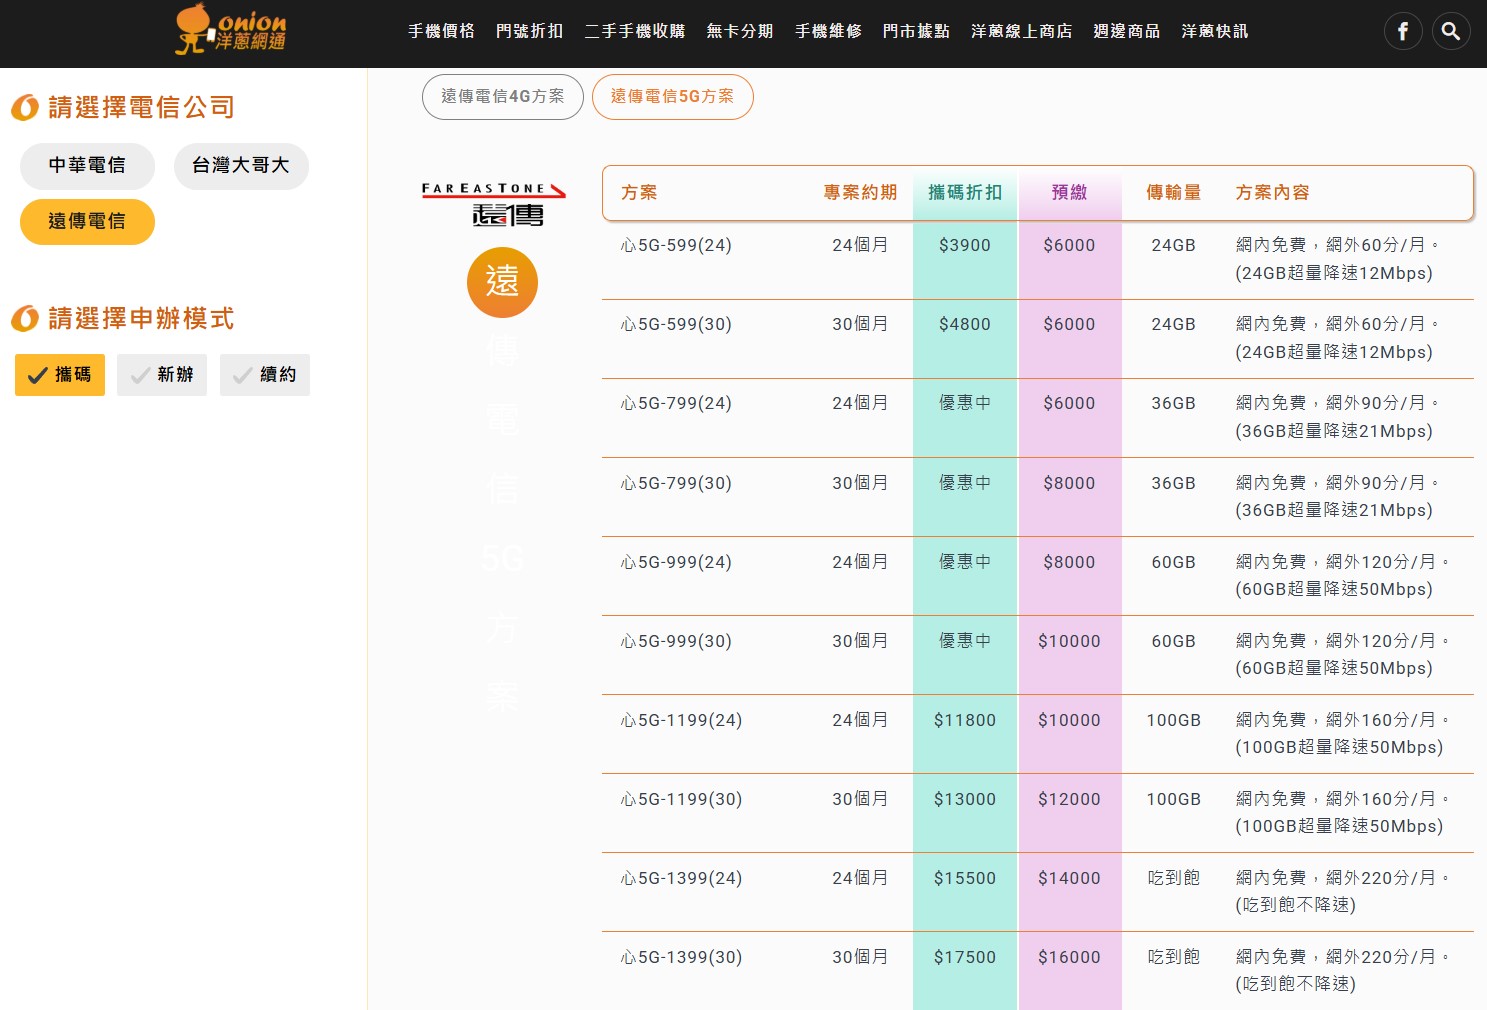Click $16000 prepayment value
The image size is (1487, 1010).
point(1069,957)
